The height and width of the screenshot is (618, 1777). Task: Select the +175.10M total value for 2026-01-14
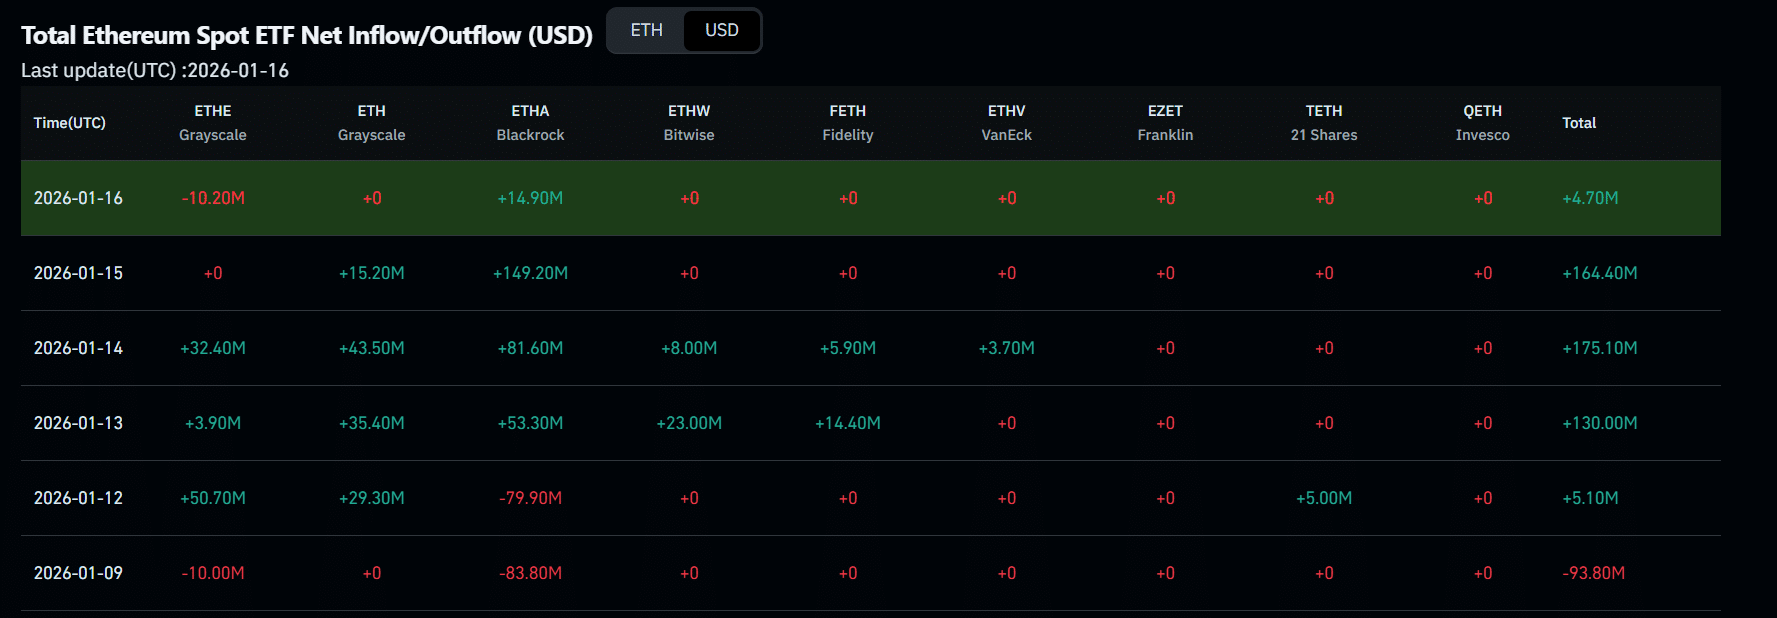[1601, 348]
